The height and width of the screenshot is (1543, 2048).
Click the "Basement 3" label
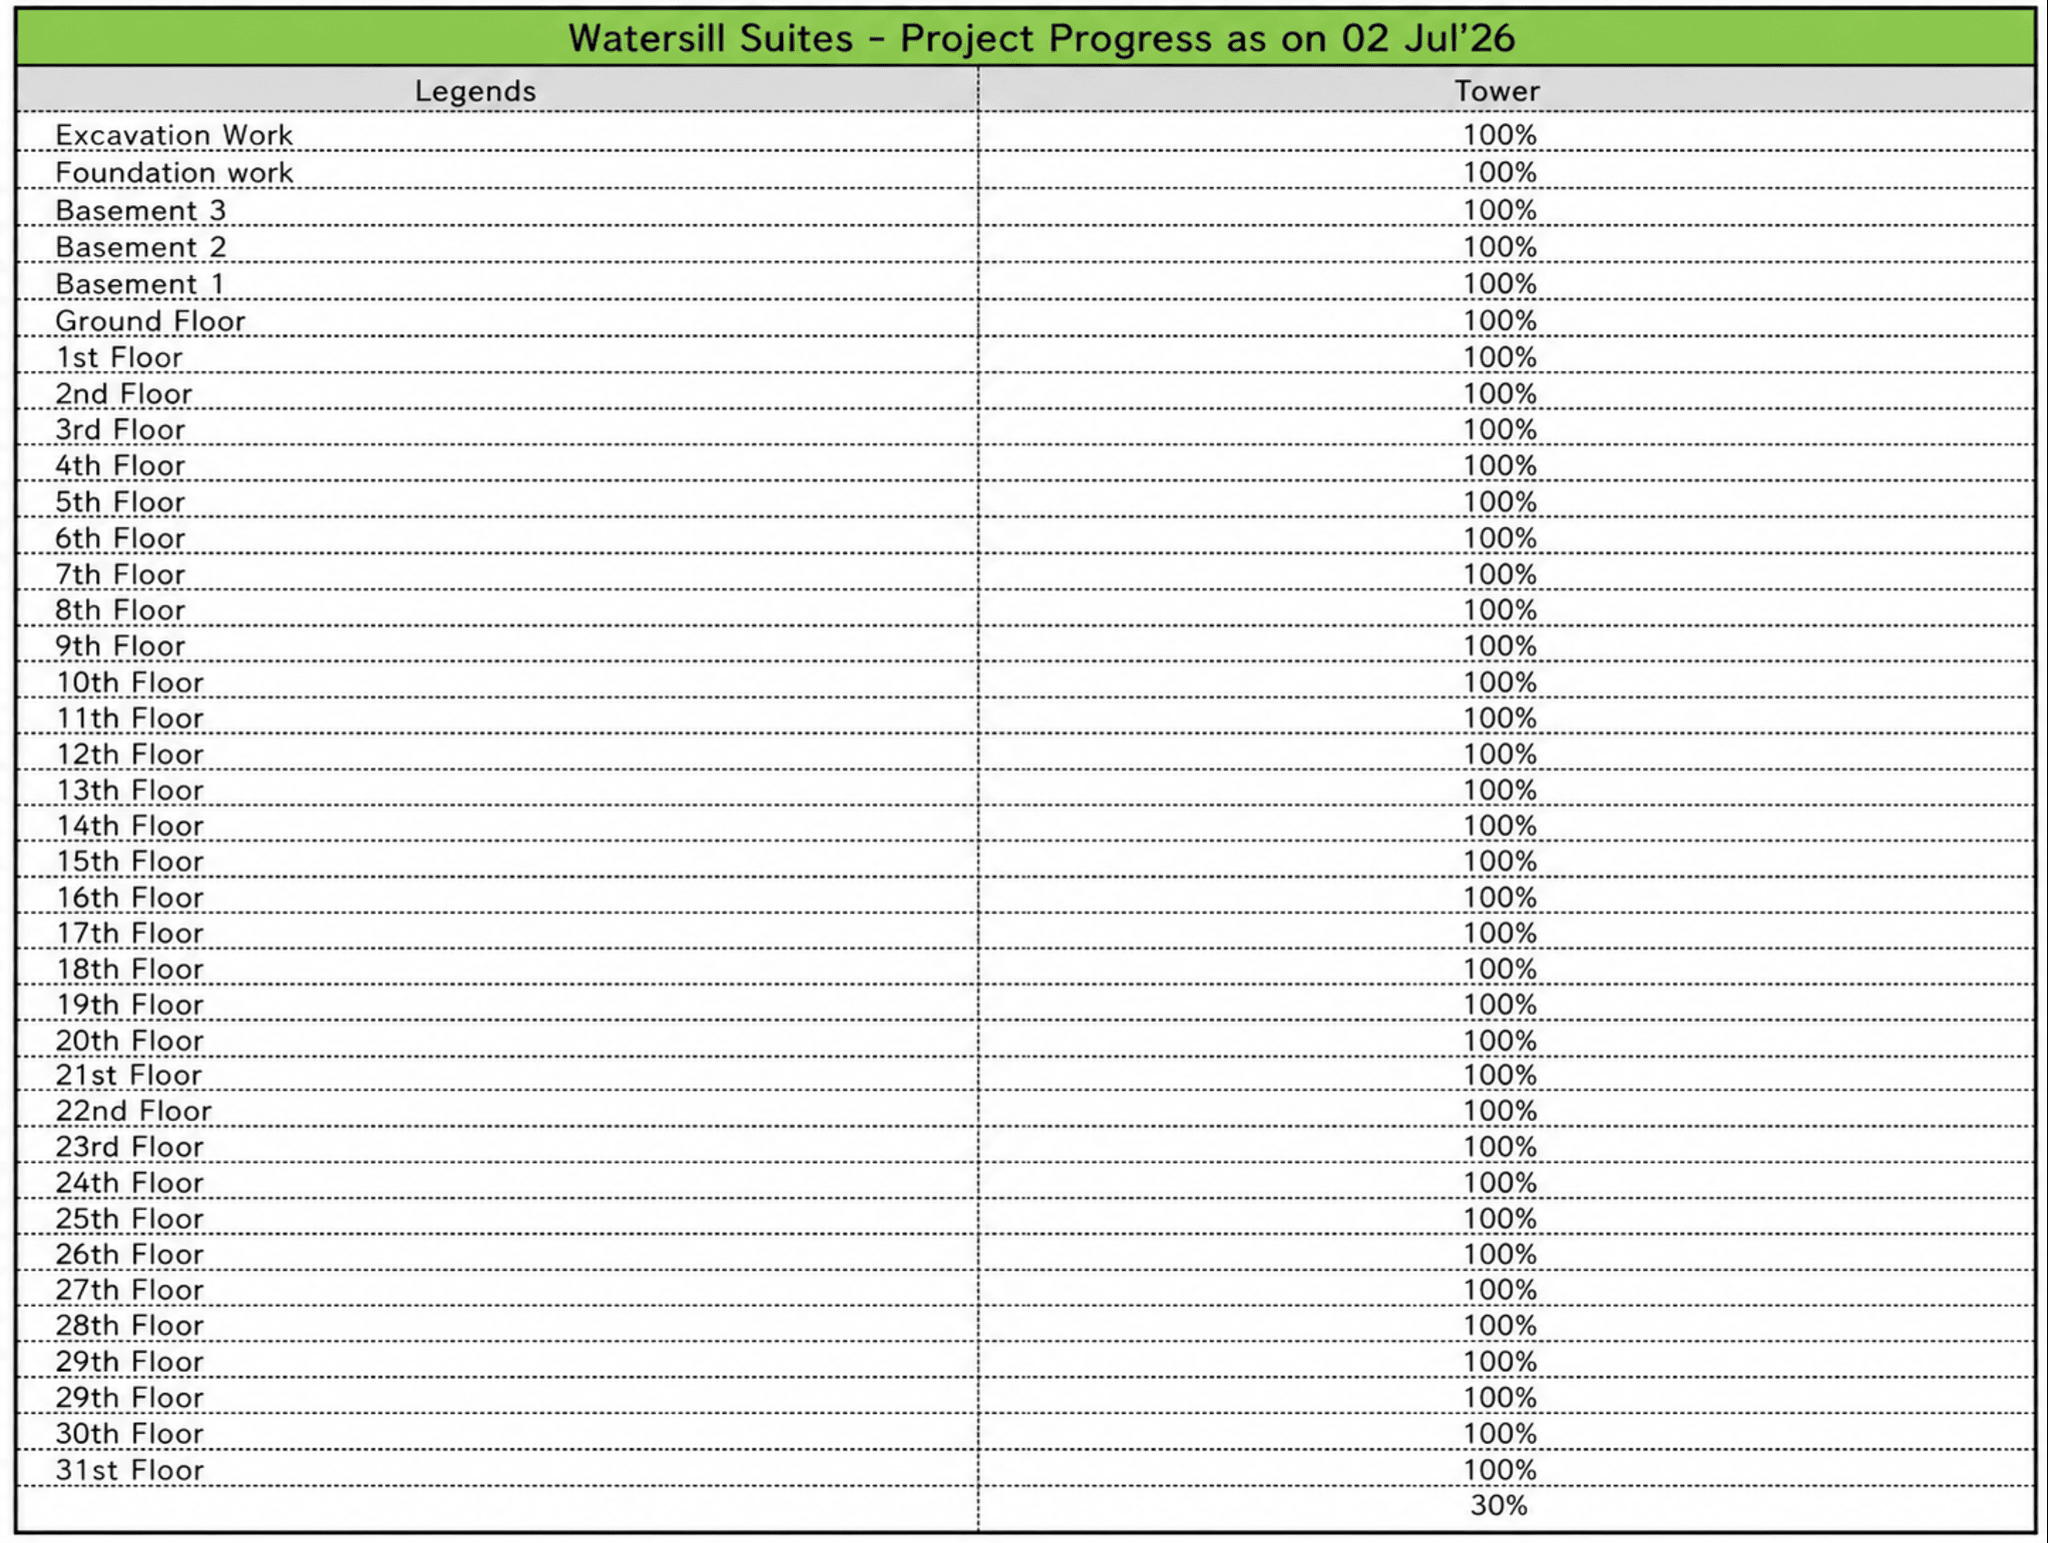tap(141, 210)
